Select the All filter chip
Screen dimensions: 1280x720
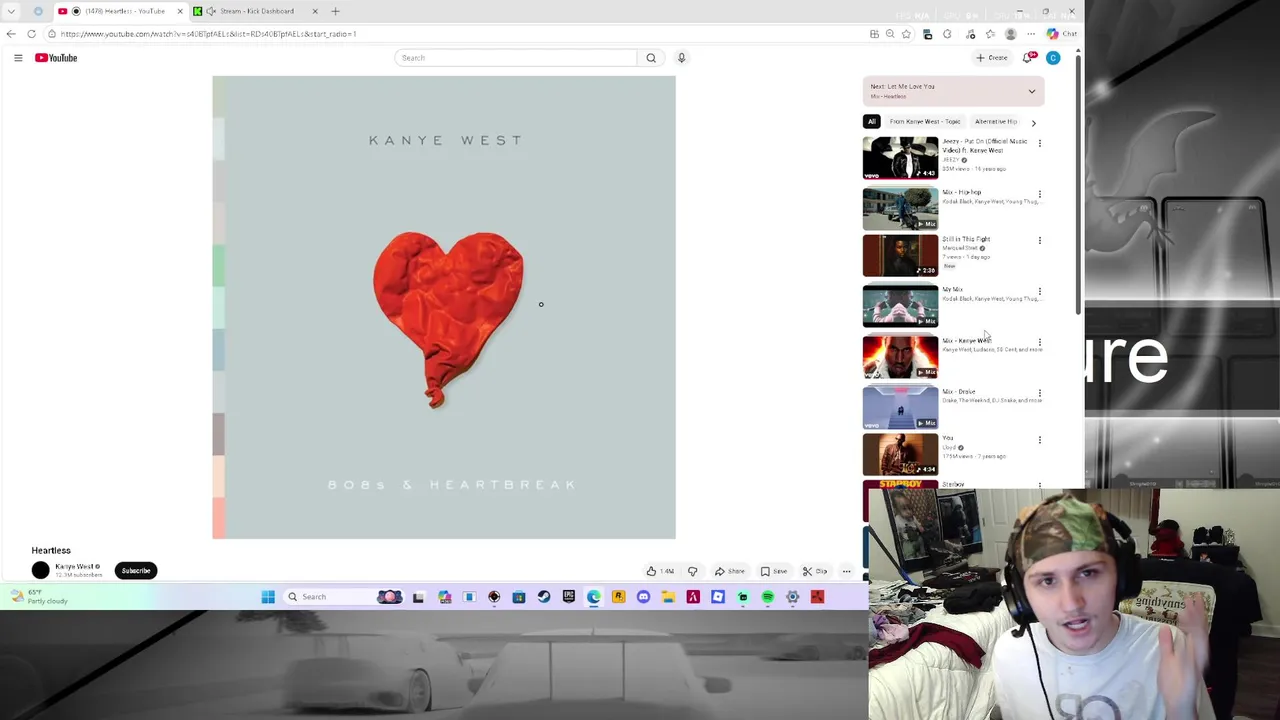(872, 122)
